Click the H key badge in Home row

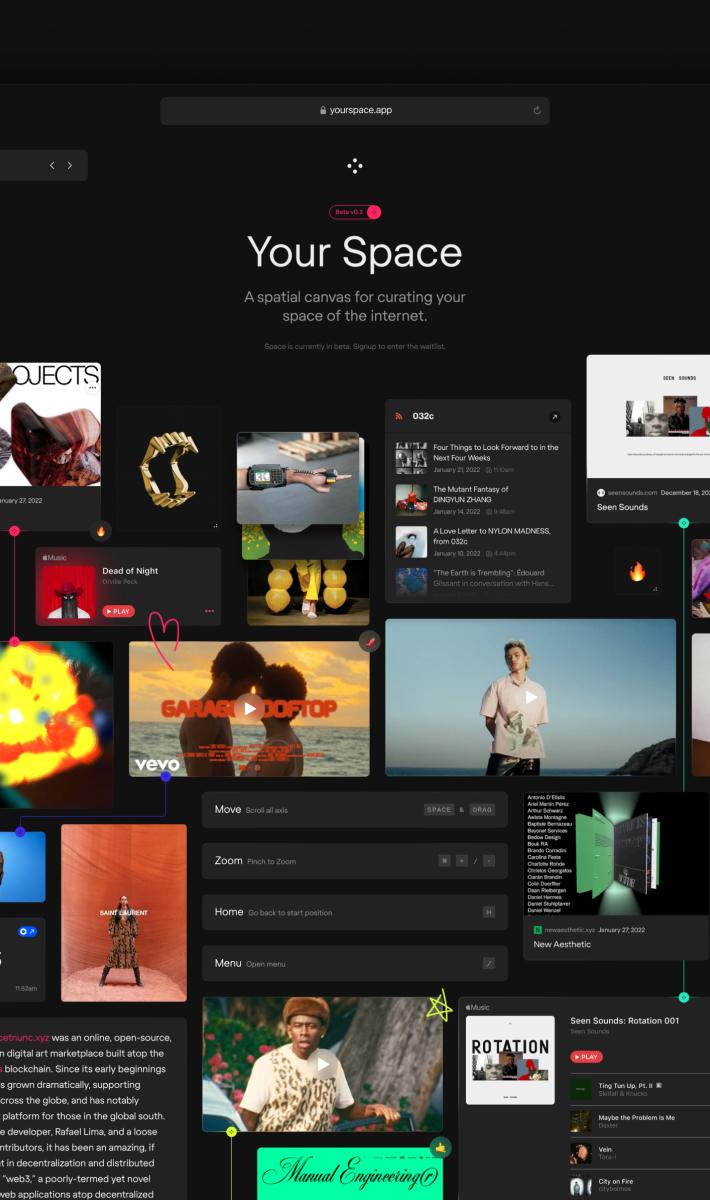pyautogui.click(x=489, y=912)
